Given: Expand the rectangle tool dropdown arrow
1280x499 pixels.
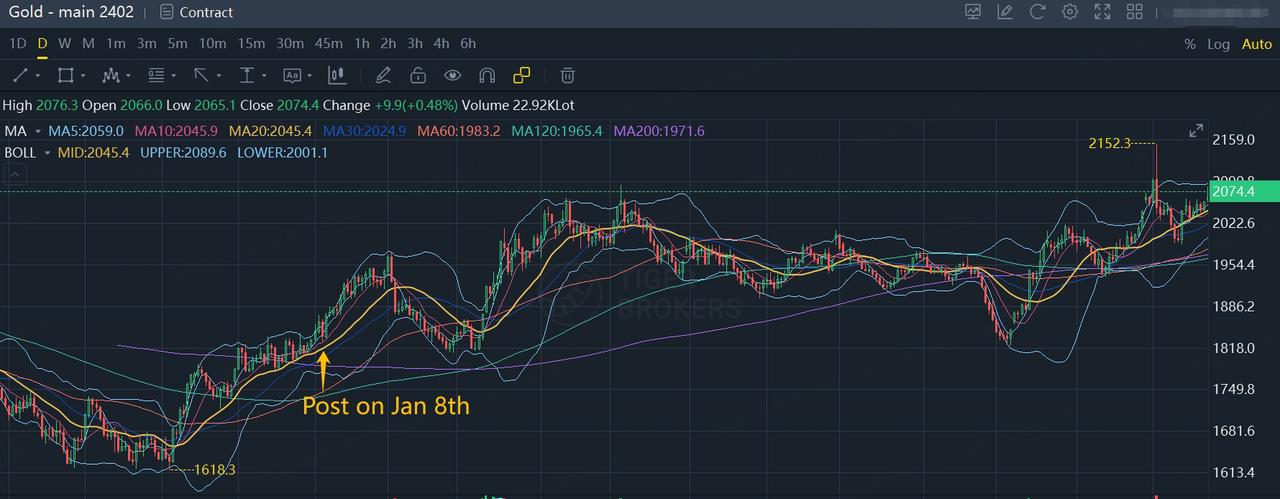Looking at the screenshot, I should click(83, 75).
